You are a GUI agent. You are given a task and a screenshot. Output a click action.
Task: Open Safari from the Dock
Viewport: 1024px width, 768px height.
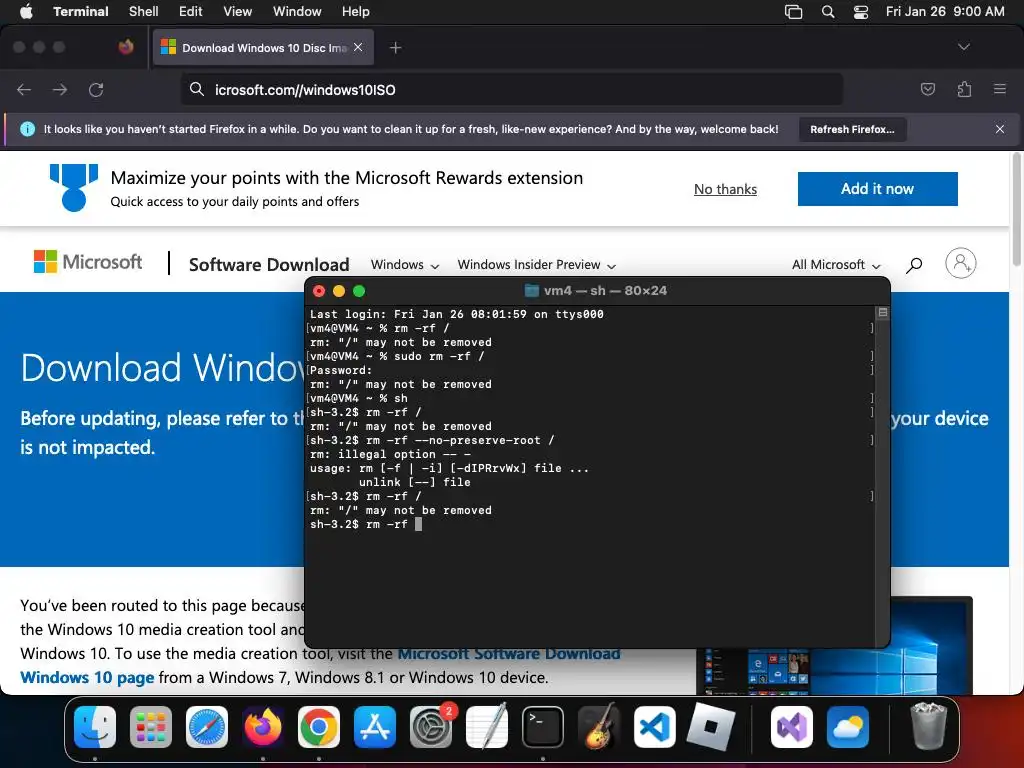coord(207,727)
